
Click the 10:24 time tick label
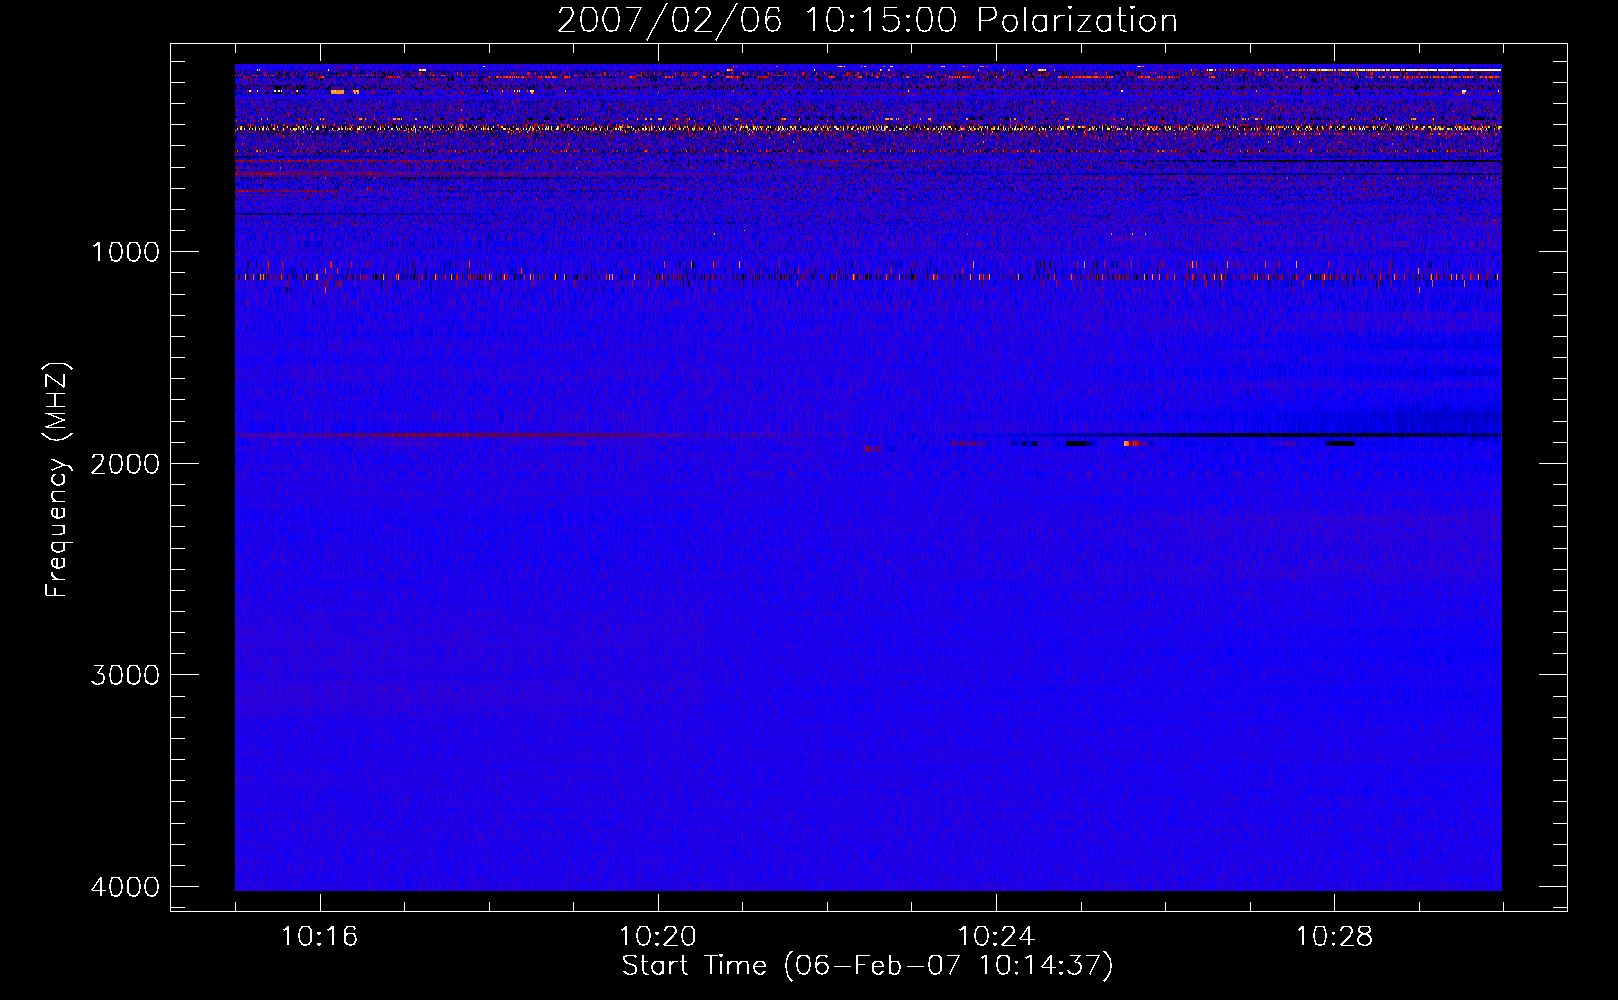click(995, 937)
